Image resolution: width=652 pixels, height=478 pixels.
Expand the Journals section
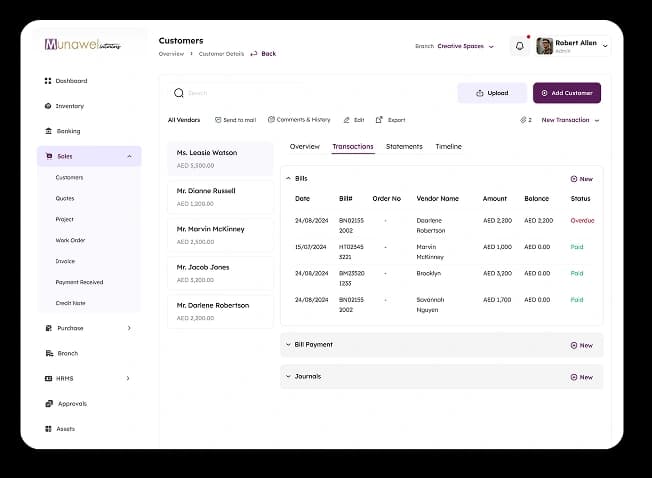[x=442, y=377]
